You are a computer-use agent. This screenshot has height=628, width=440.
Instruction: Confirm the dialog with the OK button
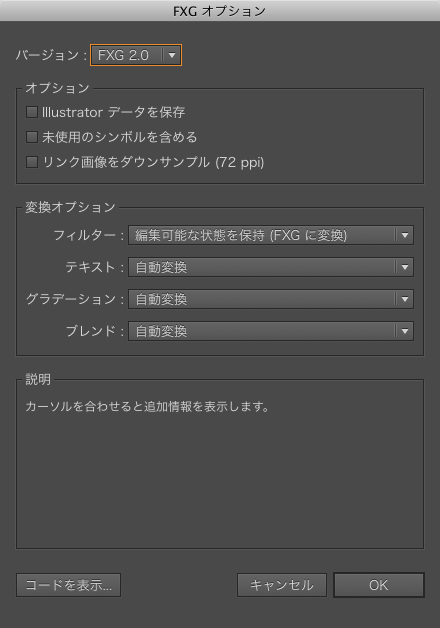(x=379, y=585)
